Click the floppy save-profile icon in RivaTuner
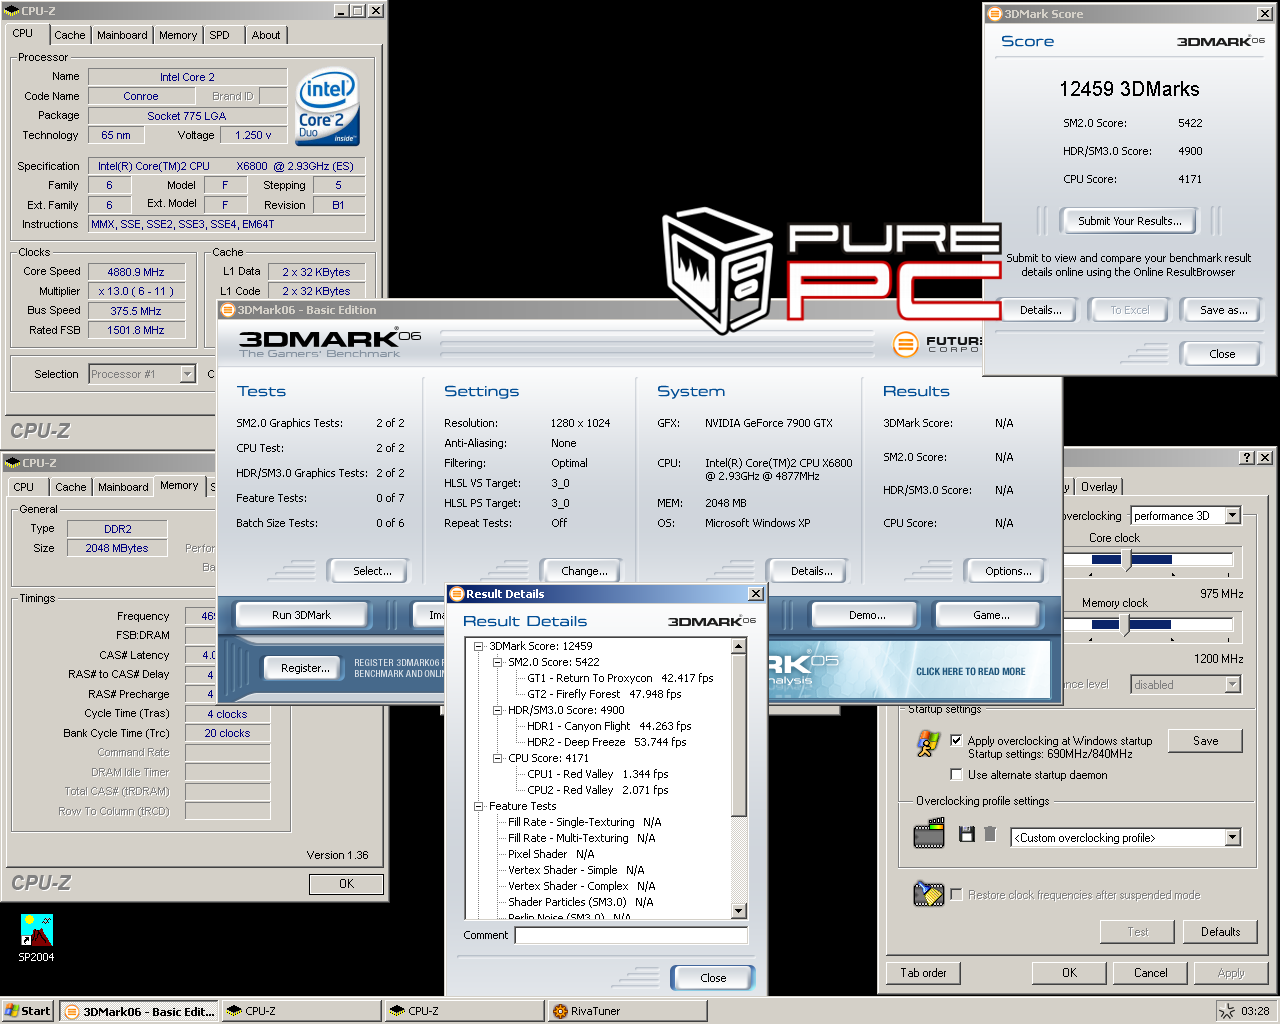Viewport: 1280px width, 1024px height. (966, 834)
